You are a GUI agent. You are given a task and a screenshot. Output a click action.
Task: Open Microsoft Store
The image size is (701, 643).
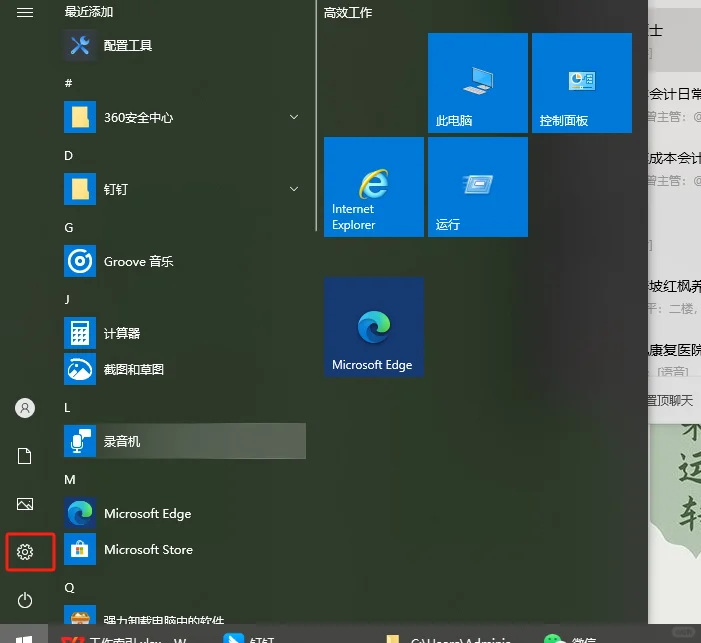pos(185,550)
